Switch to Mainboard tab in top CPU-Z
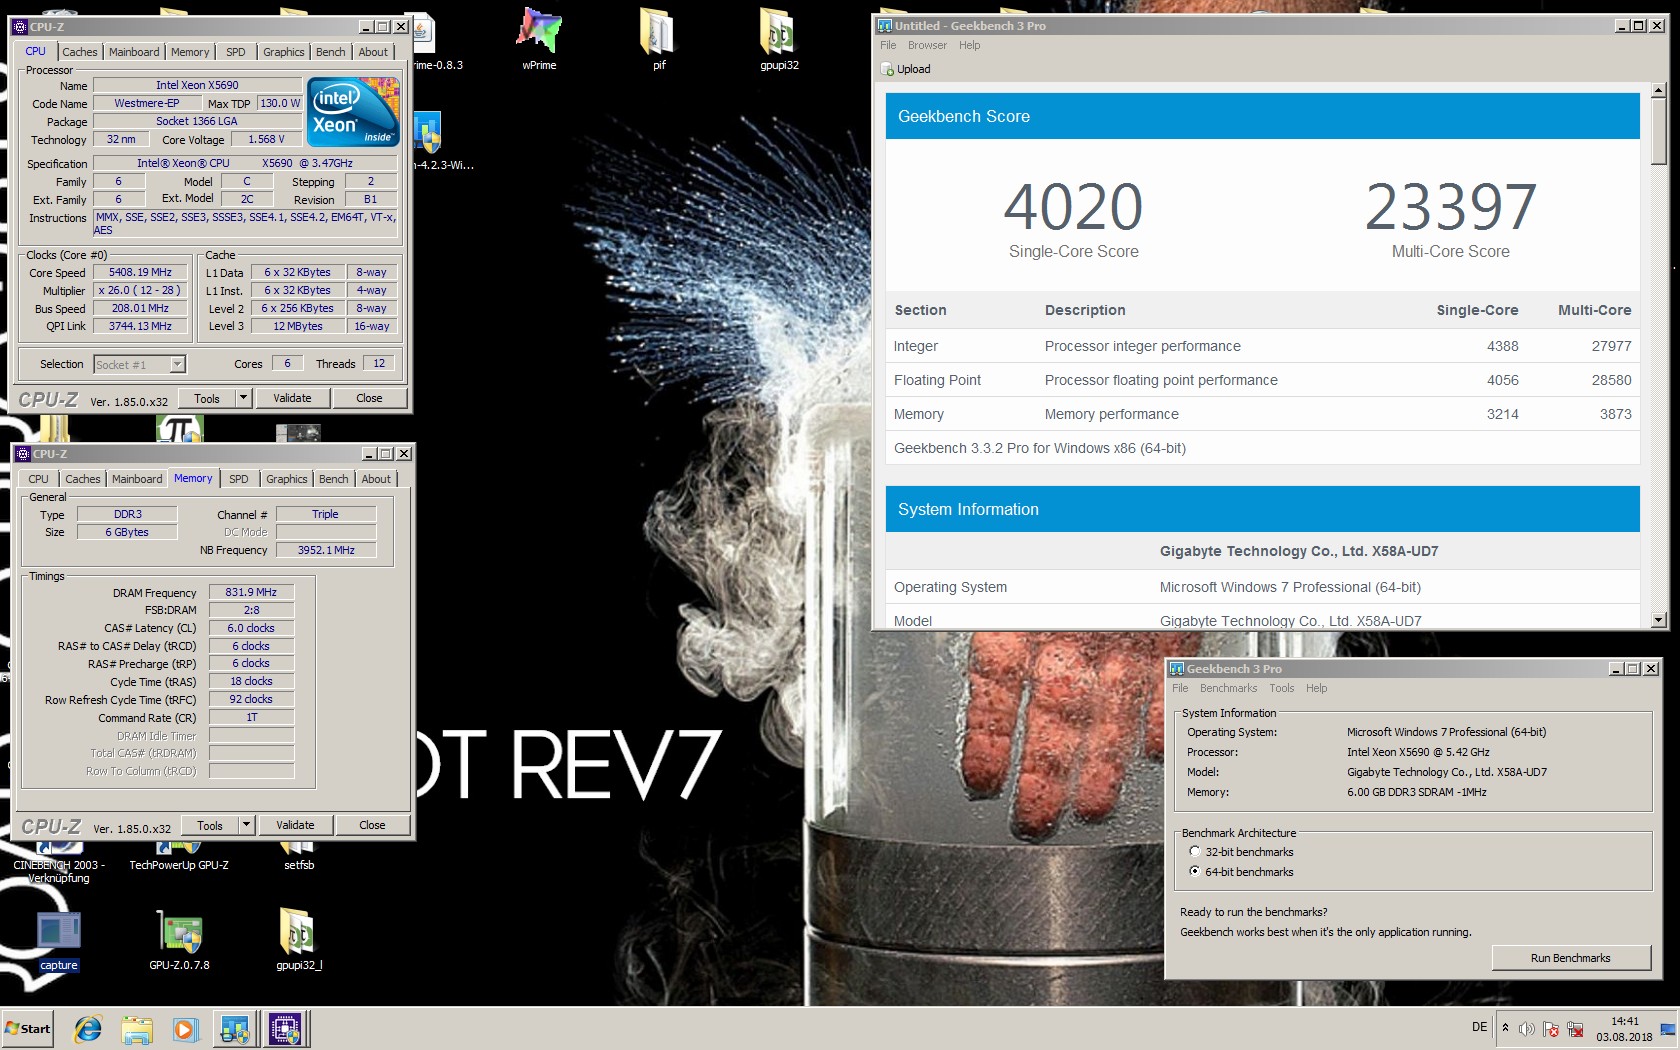1680x1050 pixels. [x=134, y=52]
